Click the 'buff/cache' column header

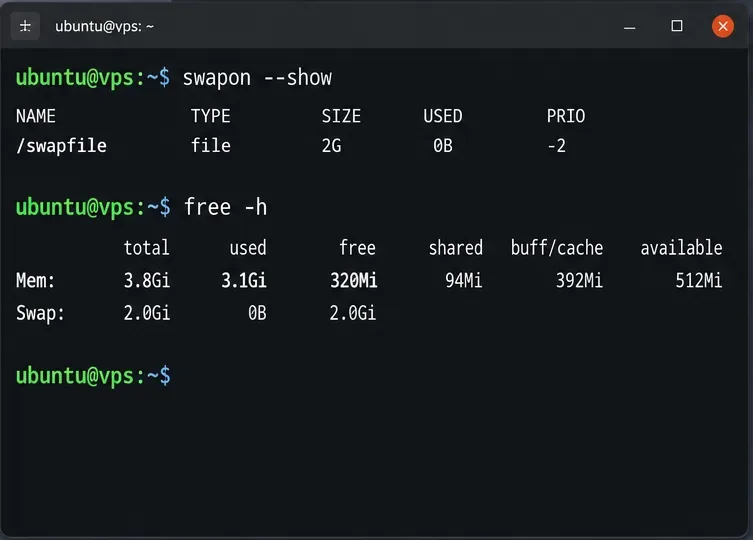557,248
